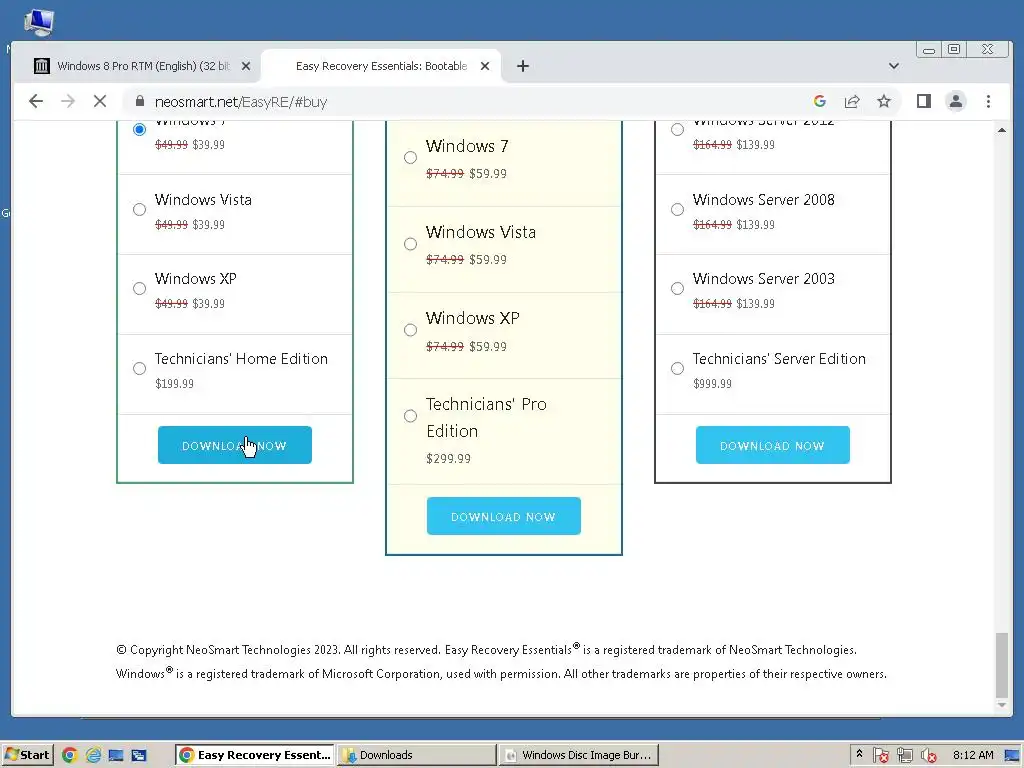Image resolution: width=1024 pixels, height=768 pixels.
Task: Click the Google icon in address bar
Action: click(x=820, y=101)
